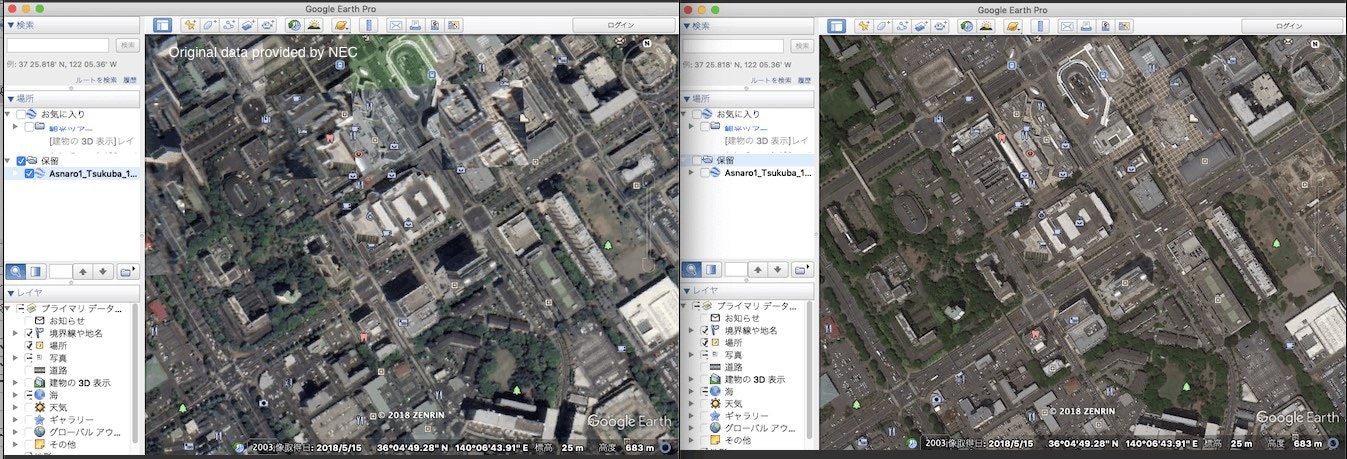Open ルートを検索 link in left window
Viewport: 1347px width, 459px height.
pos(97,80)
